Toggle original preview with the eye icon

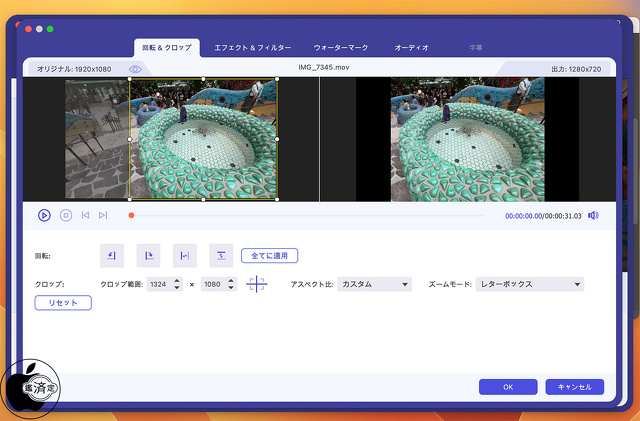[135, 69]
